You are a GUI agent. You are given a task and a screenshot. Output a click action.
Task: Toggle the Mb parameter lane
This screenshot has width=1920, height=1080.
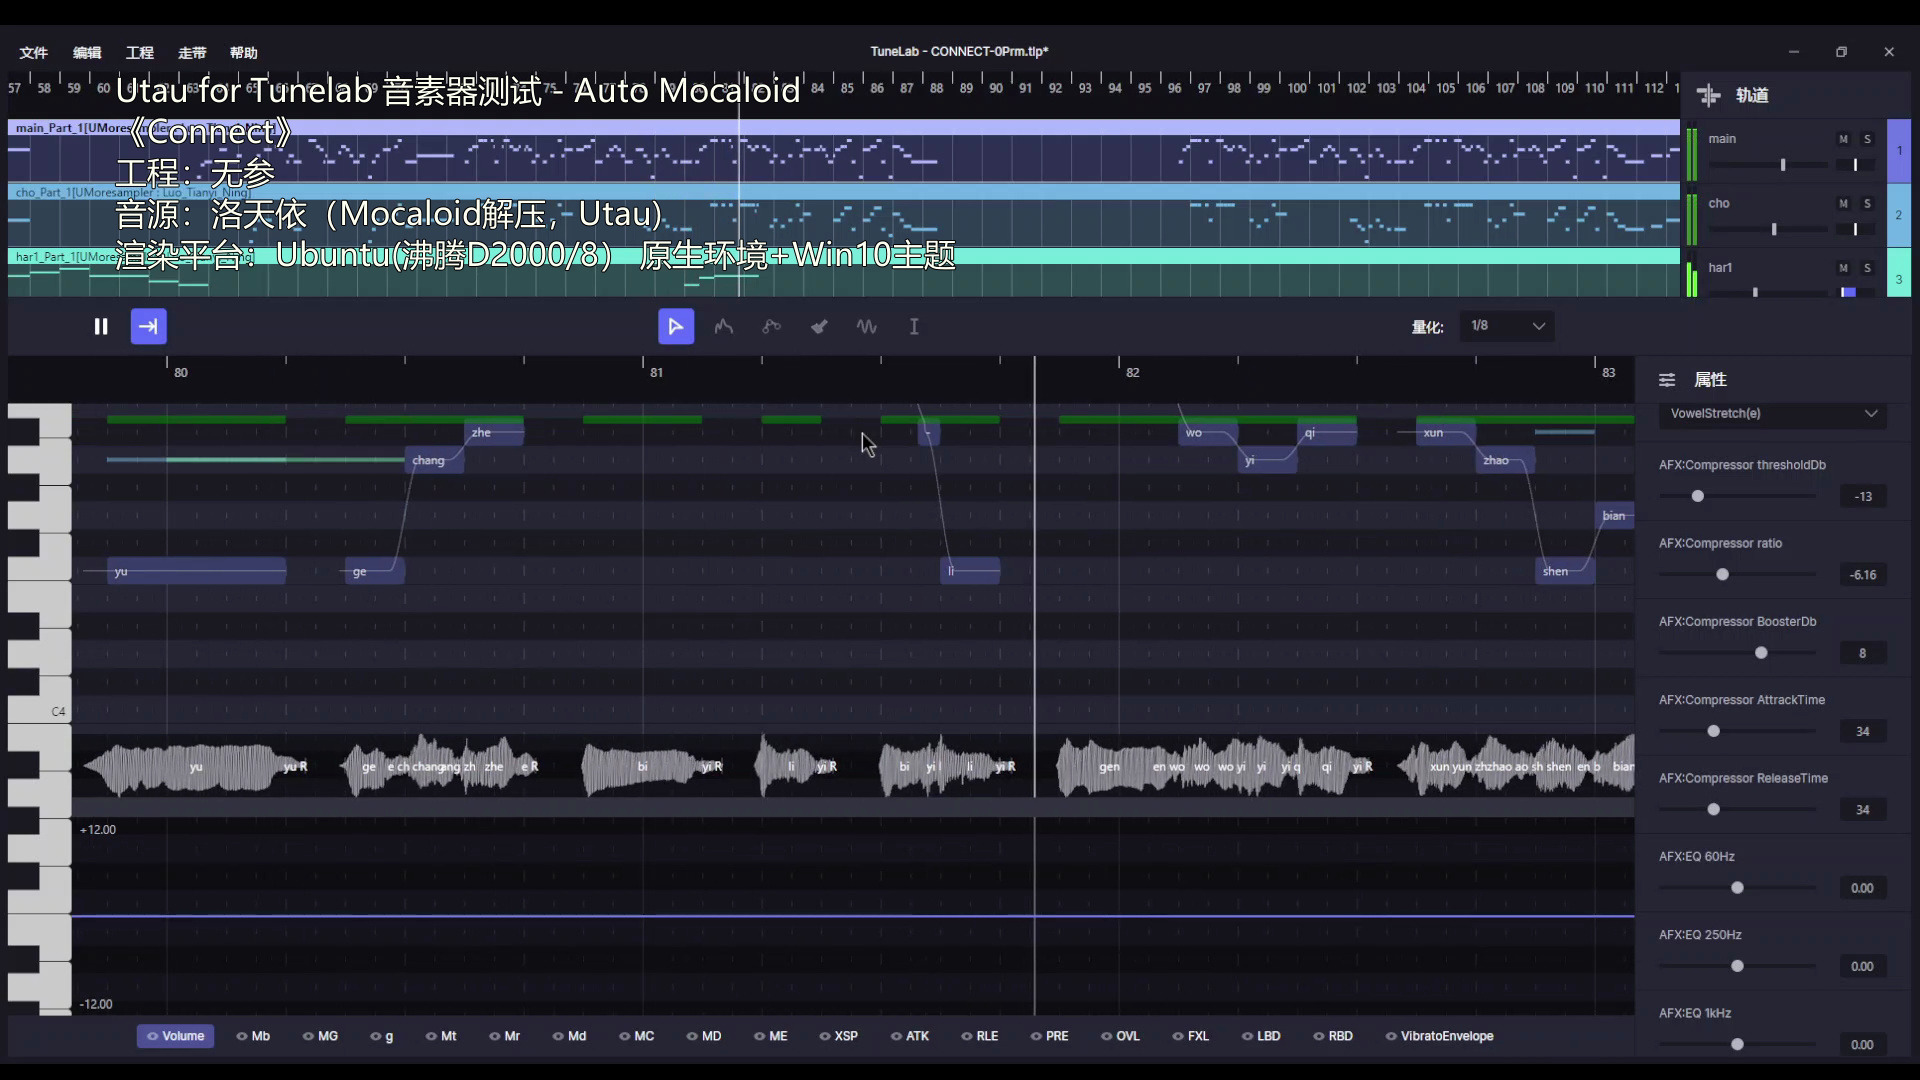pos(253,1036)
